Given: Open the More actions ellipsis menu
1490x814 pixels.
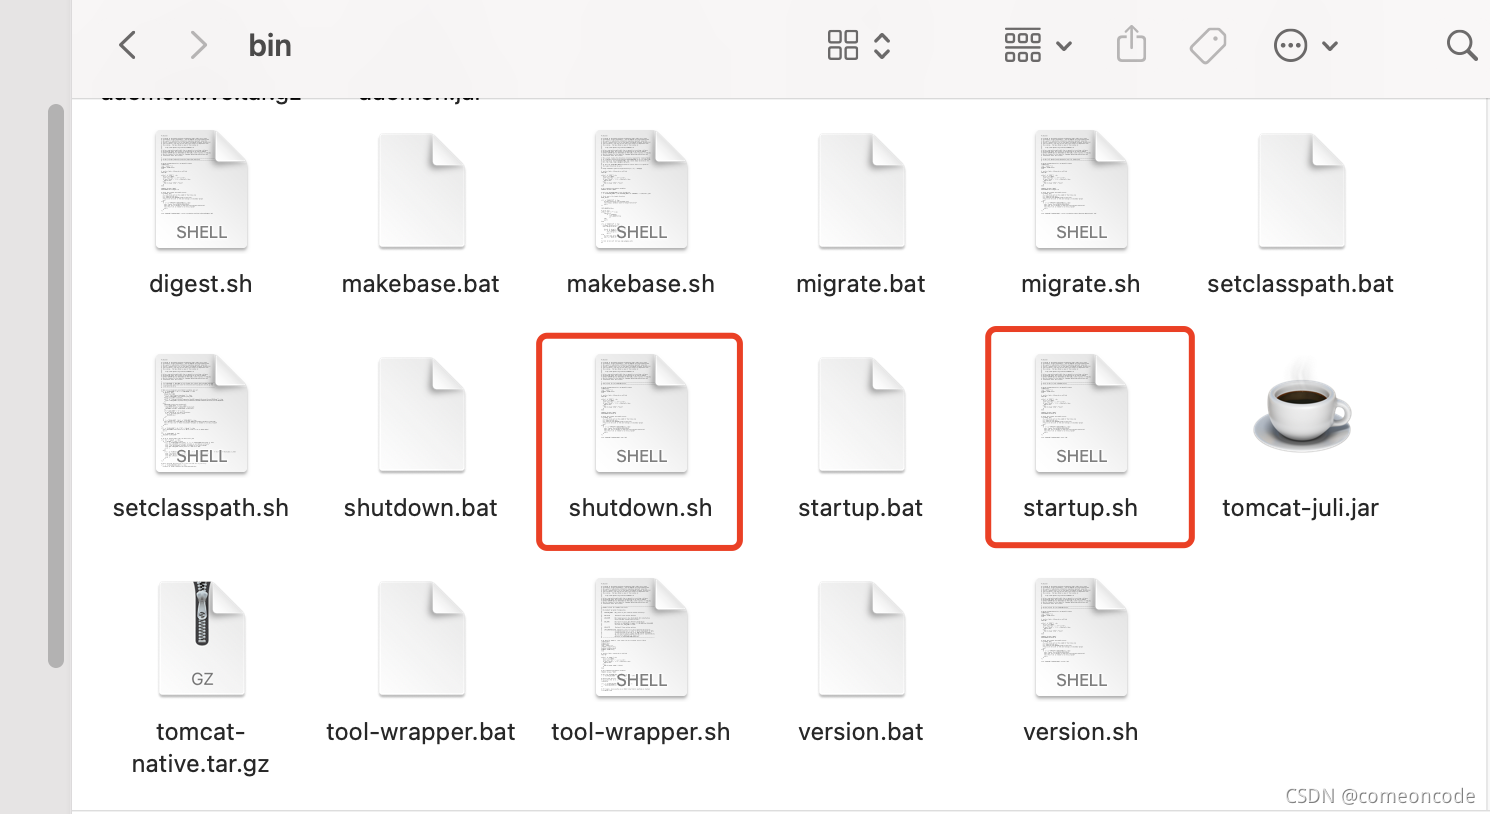Looking at the screenshot, I should [x=1304, y=45].
